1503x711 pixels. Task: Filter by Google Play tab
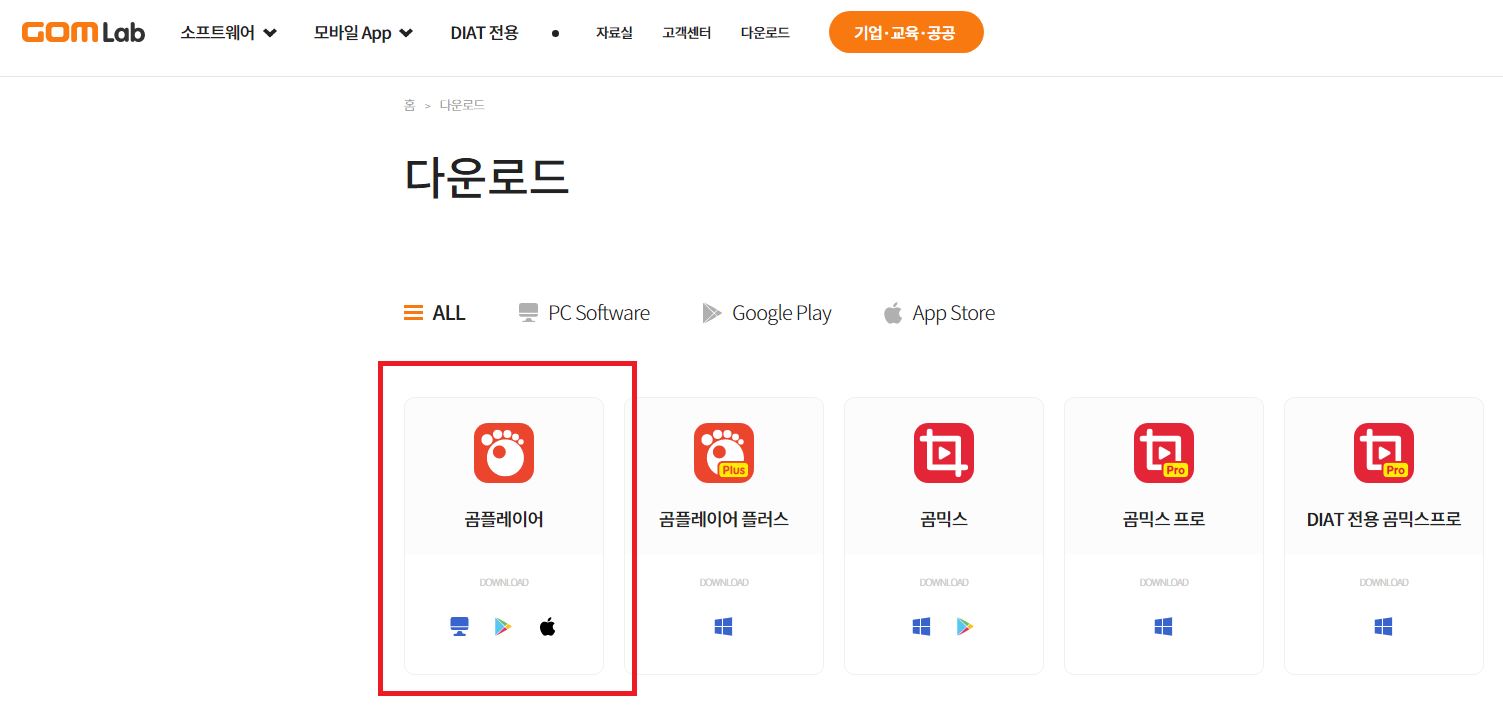pos(766,313)
